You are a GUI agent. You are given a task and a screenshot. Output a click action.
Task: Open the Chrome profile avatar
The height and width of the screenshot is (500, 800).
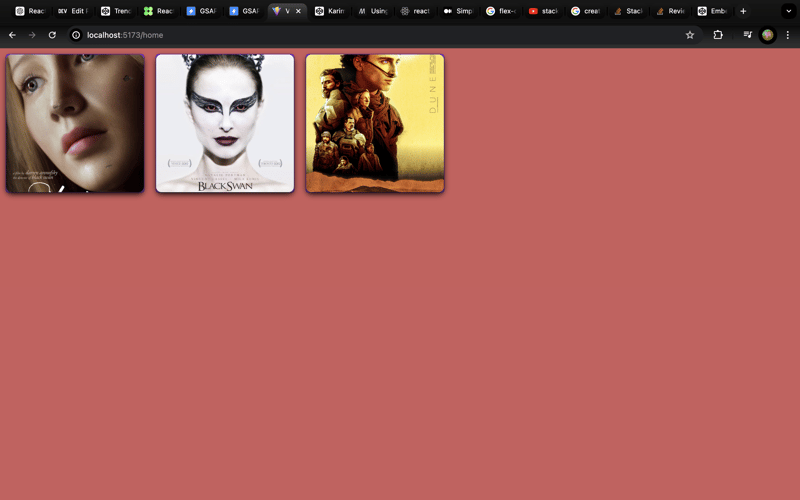pos(767,35)
